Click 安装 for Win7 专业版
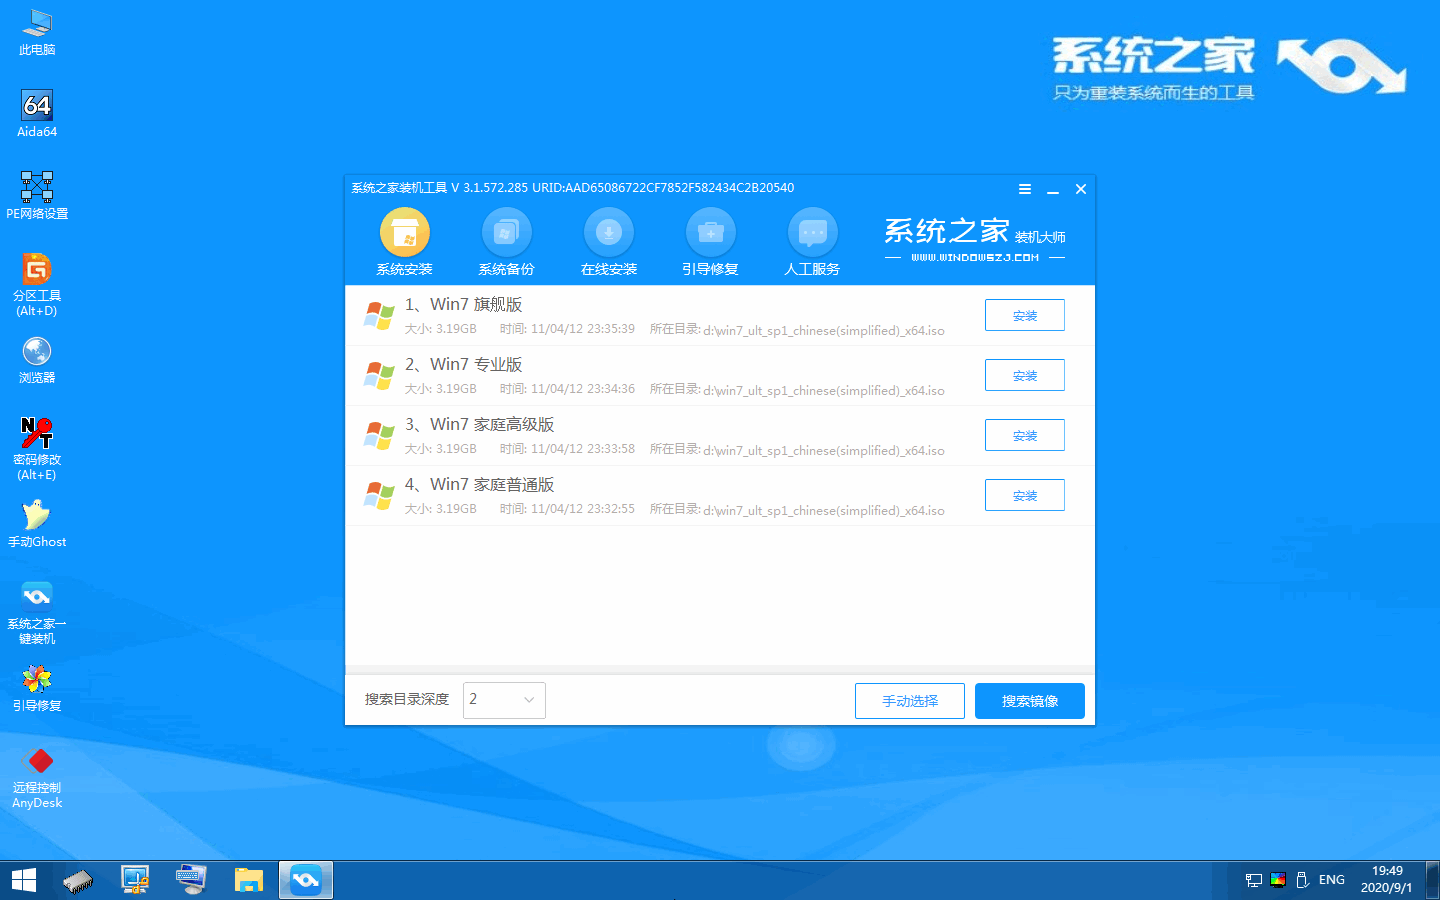 [x=1024, y=375]
